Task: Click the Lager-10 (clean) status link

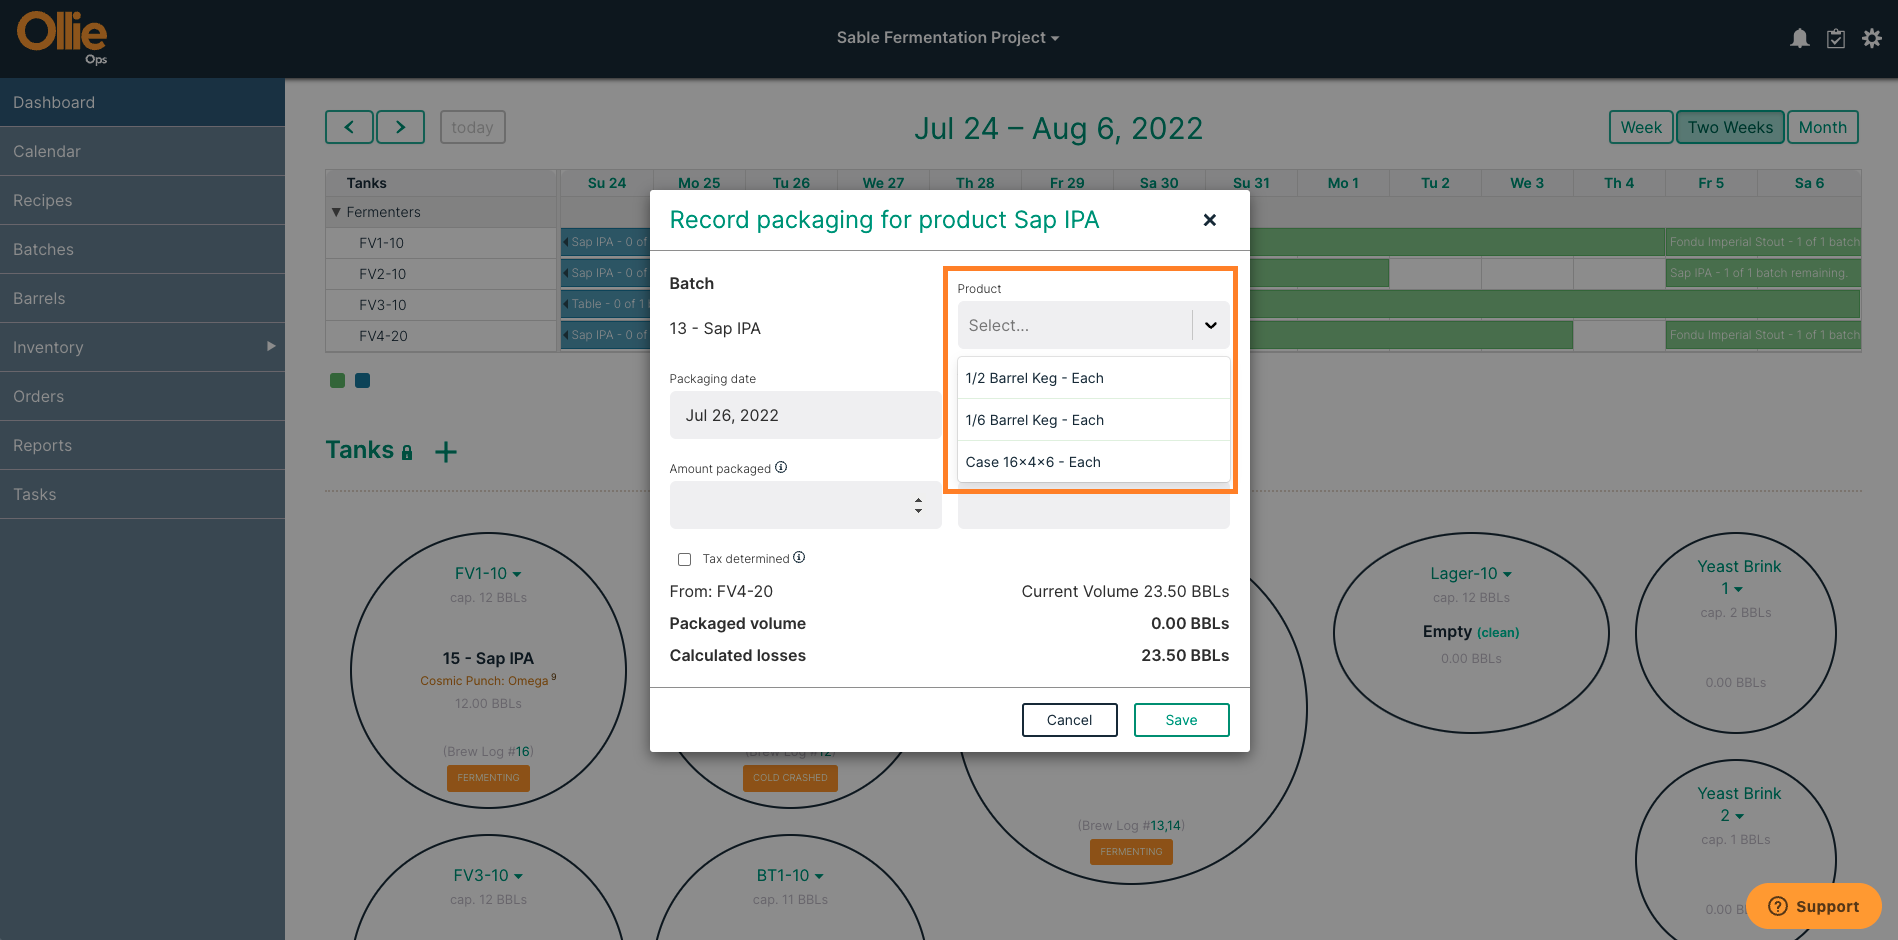Action: 1497,633
